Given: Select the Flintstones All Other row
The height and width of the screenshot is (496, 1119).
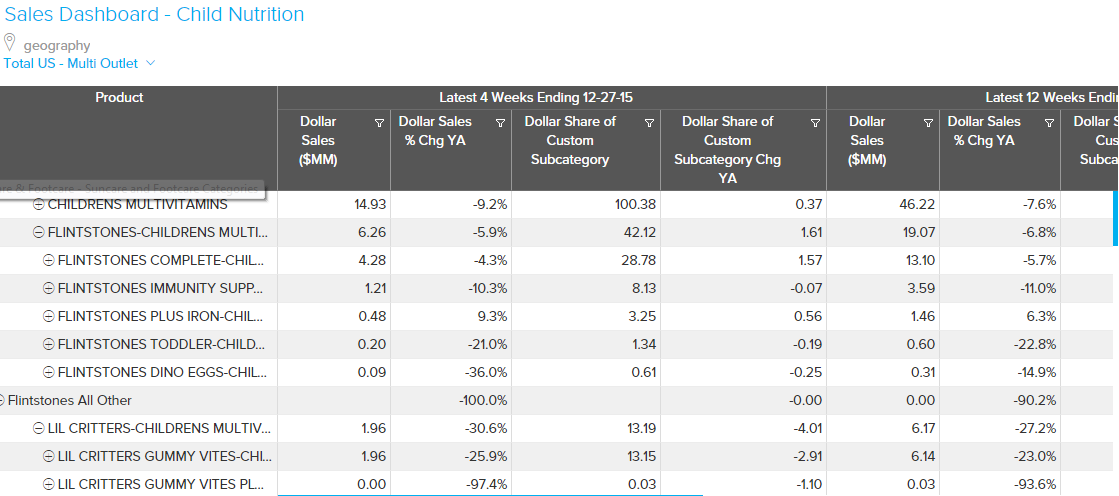Looking at the screenshot, I should tap(70, 400).
